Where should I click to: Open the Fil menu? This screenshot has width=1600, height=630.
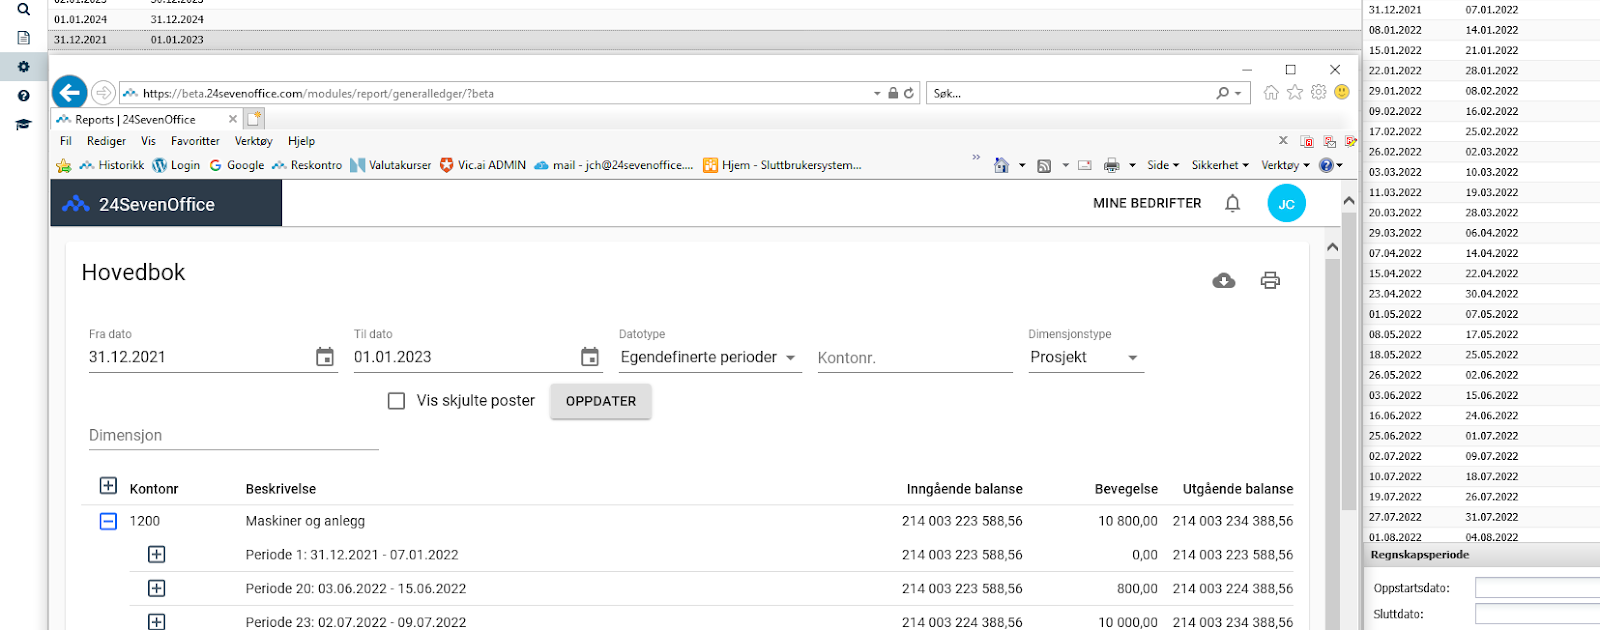[66, 141]
